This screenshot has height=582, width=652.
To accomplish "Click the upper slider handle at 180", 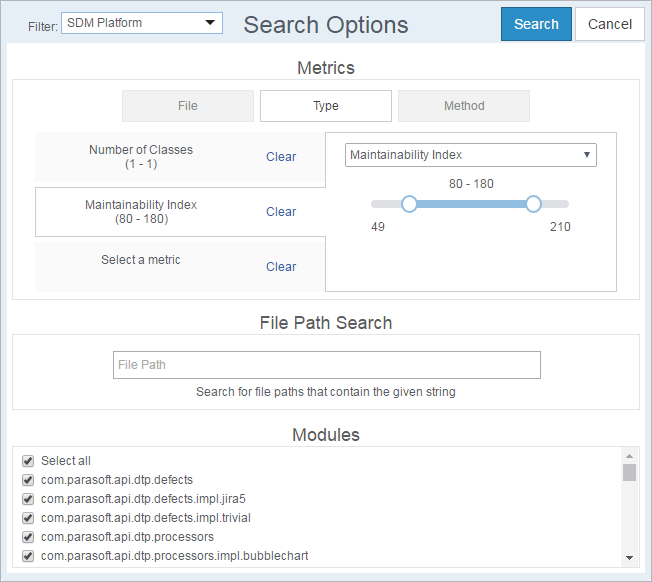I will (x=533, y=204).
